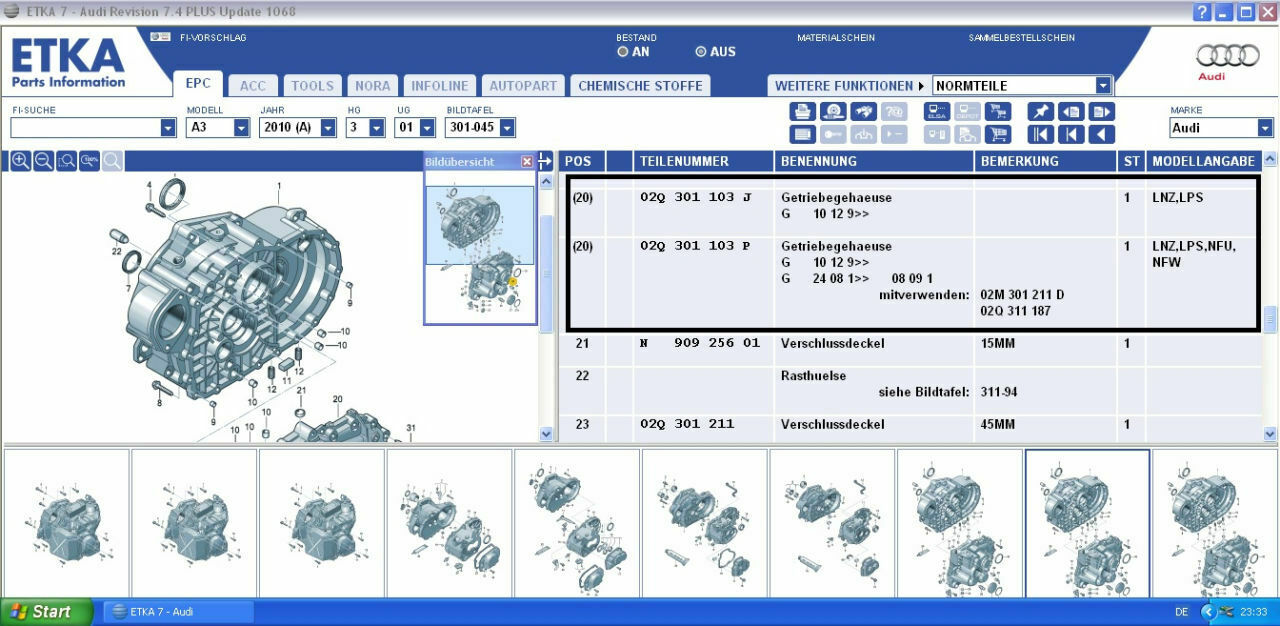Switch to the INFOLINE tab
This screenshot has width=1280, height=626.
(440, 86)
